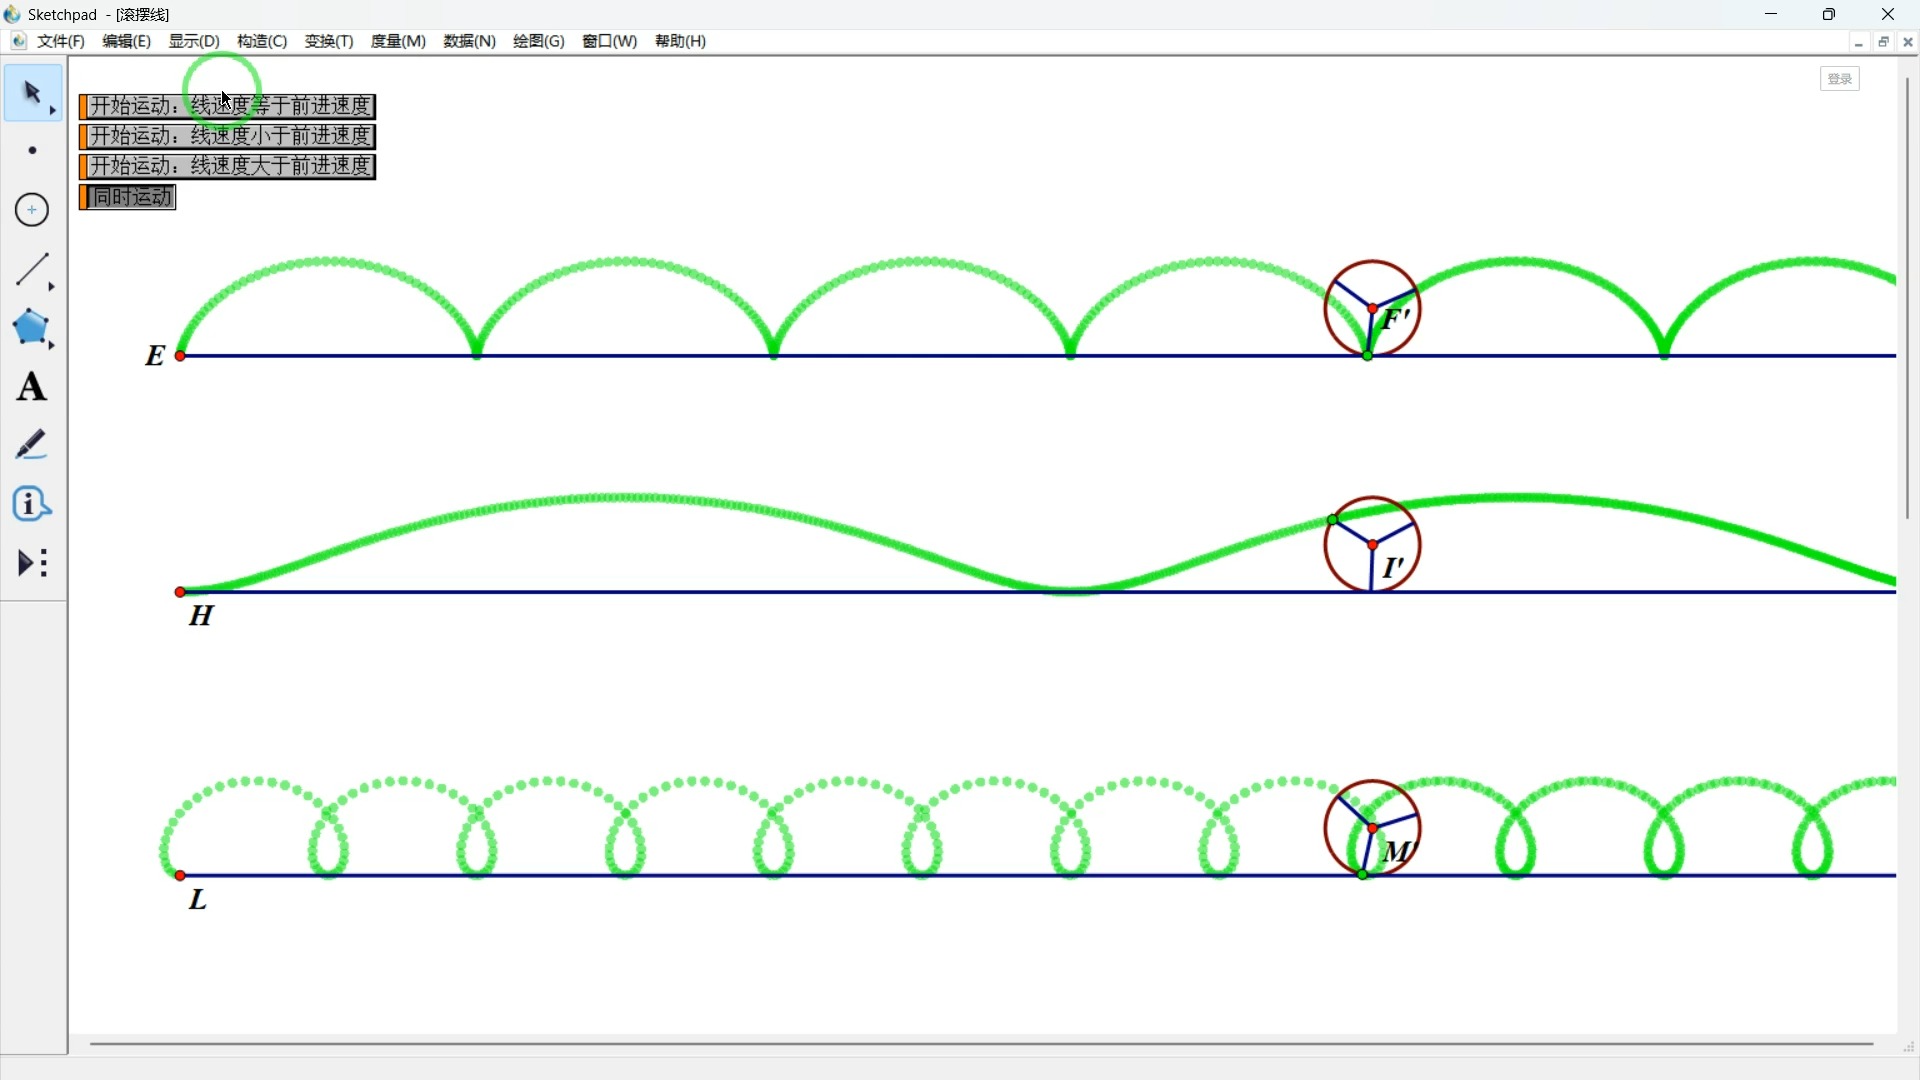Image resolution: width=1920 pixels, height=1080 pixels.
Task: Select the Straightedge line tool
Action: coord(32,269)
